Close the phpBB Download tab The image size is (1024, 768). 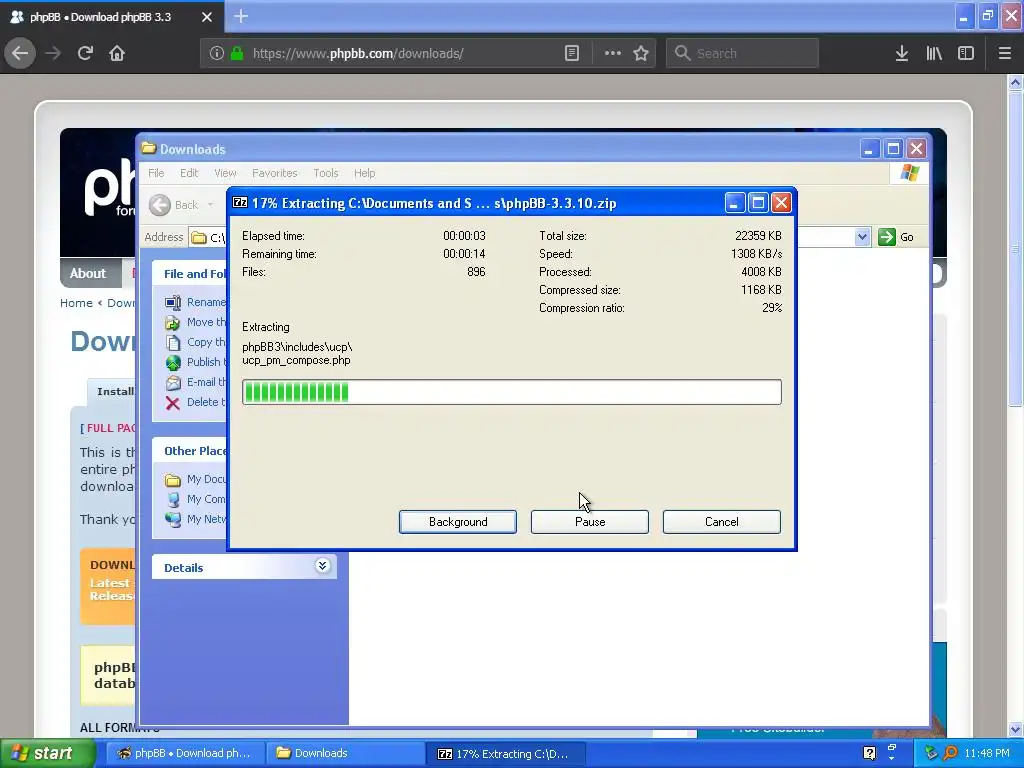pyautogui.click(x=207, y=17)
